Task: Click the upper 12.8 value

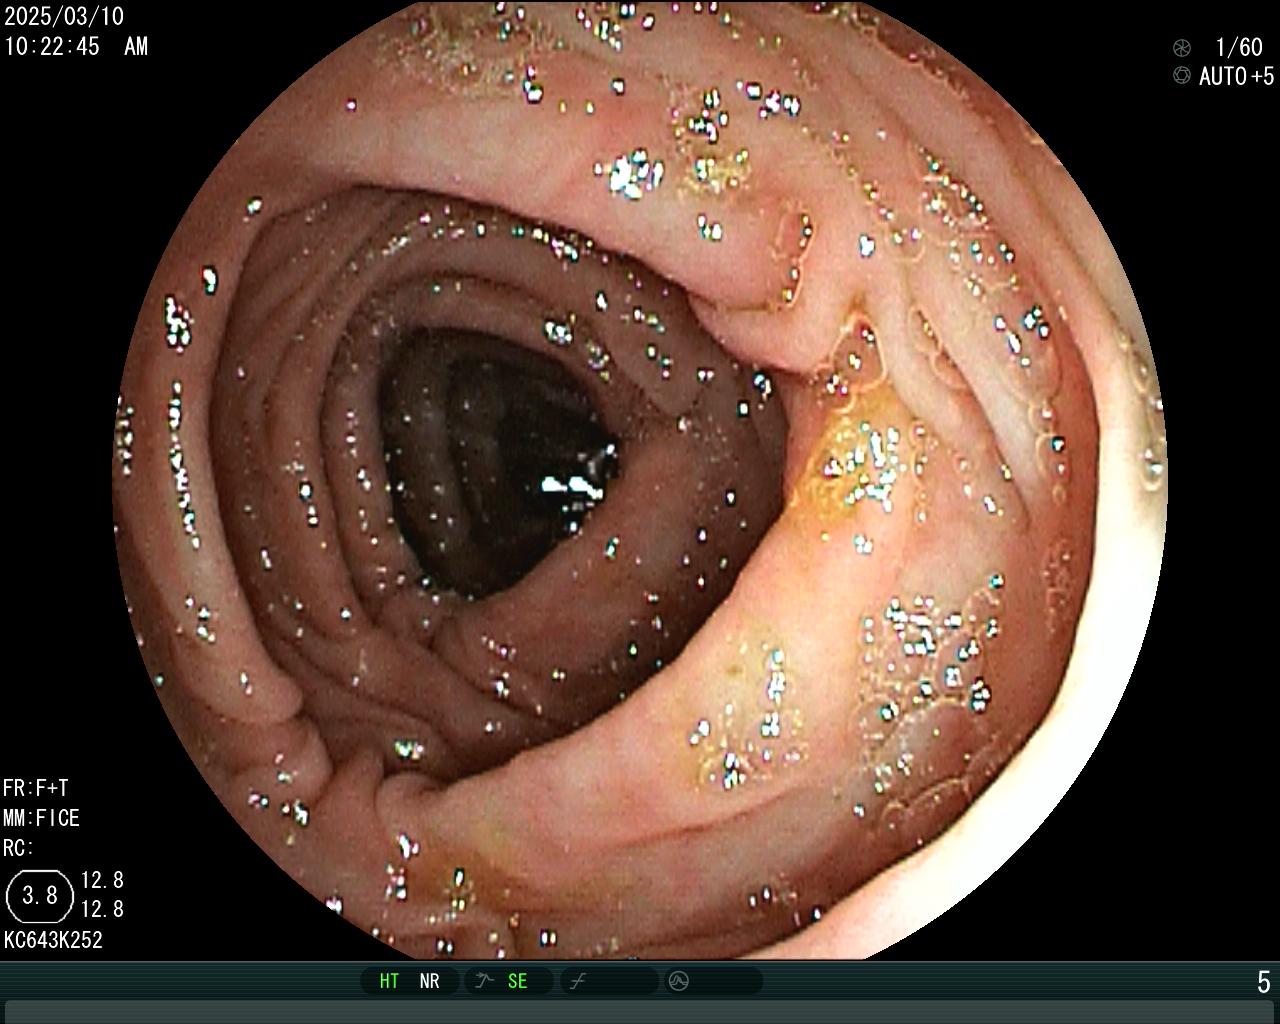Action: (102, 880)
